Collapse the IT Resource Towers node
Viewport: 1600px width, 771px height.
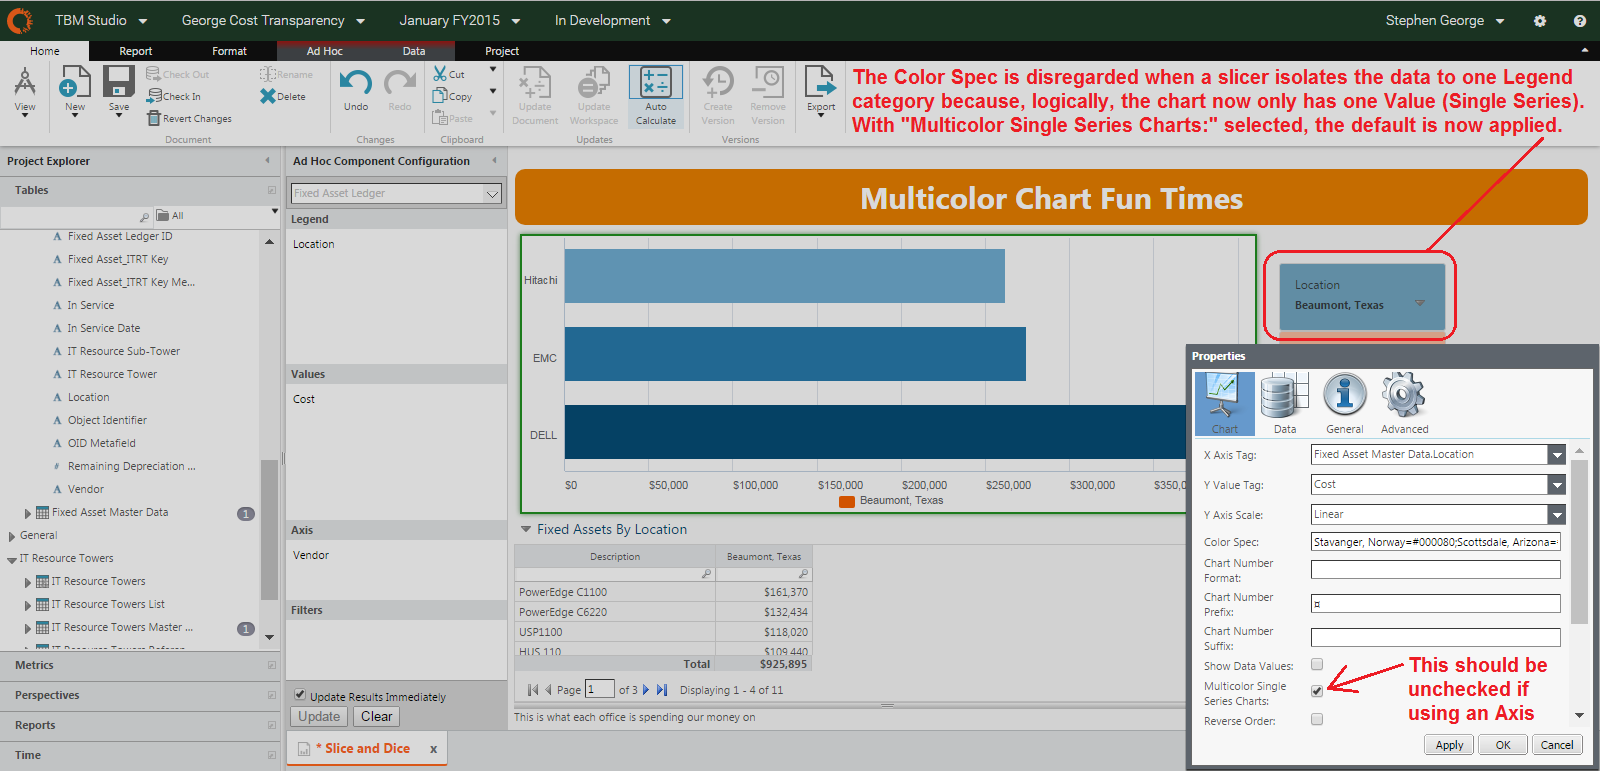pyautogui.click(x=11, y=559)
